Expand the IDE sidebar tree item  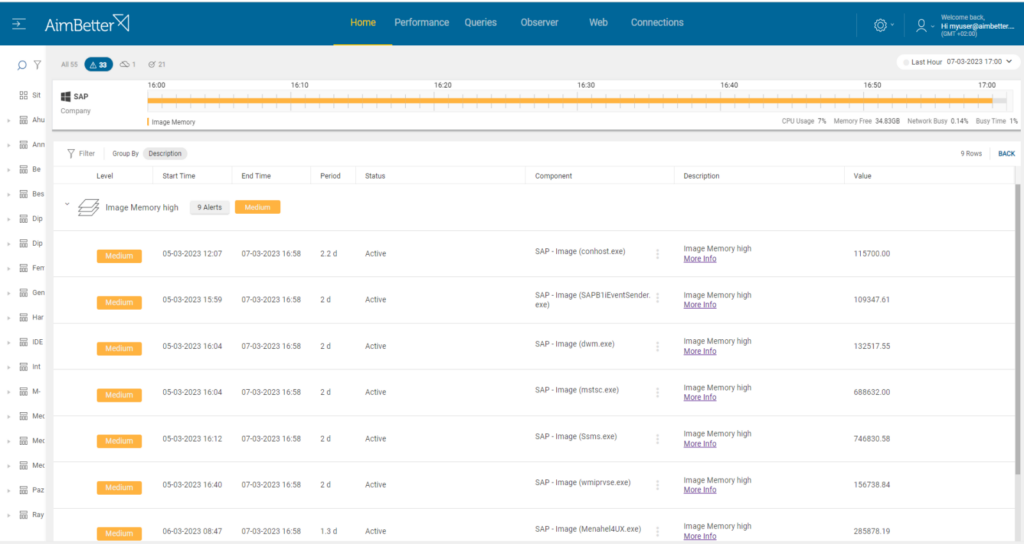point(8,342)
